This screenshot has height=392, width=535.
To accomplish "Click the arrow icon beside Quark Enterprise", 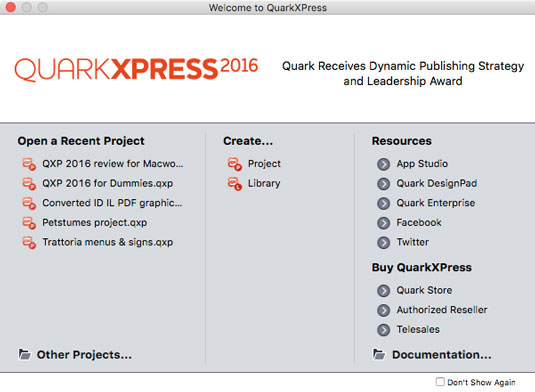I will click(384, 203).
